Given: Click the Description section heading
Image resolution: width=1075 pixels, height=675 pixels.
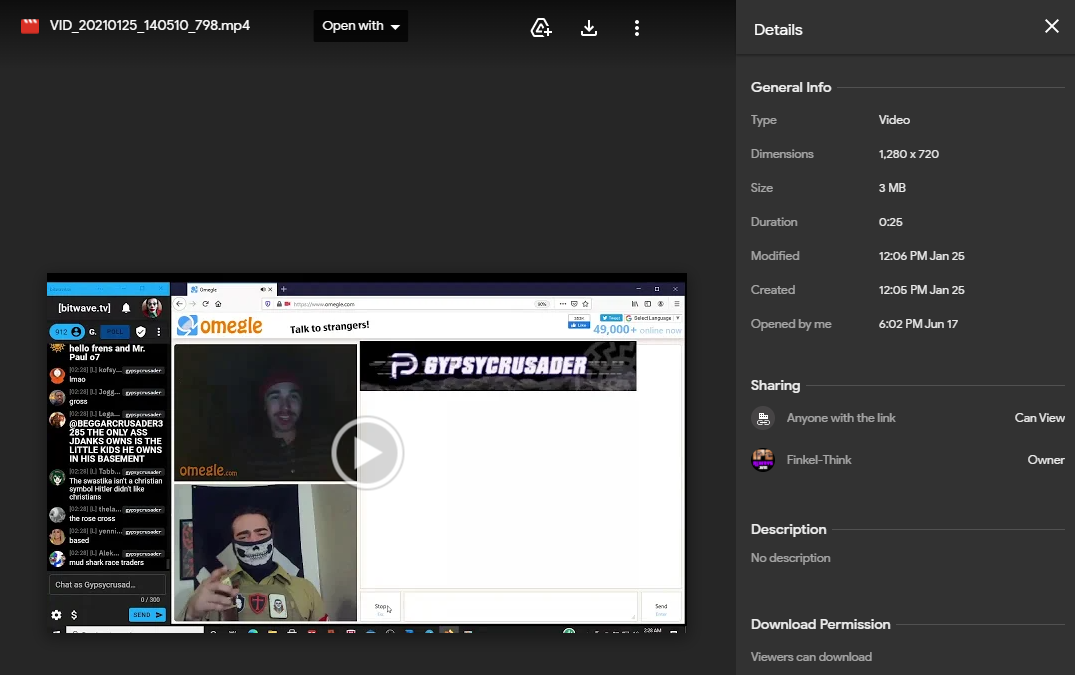Looking at the screenshot, I should pos(788,529).
